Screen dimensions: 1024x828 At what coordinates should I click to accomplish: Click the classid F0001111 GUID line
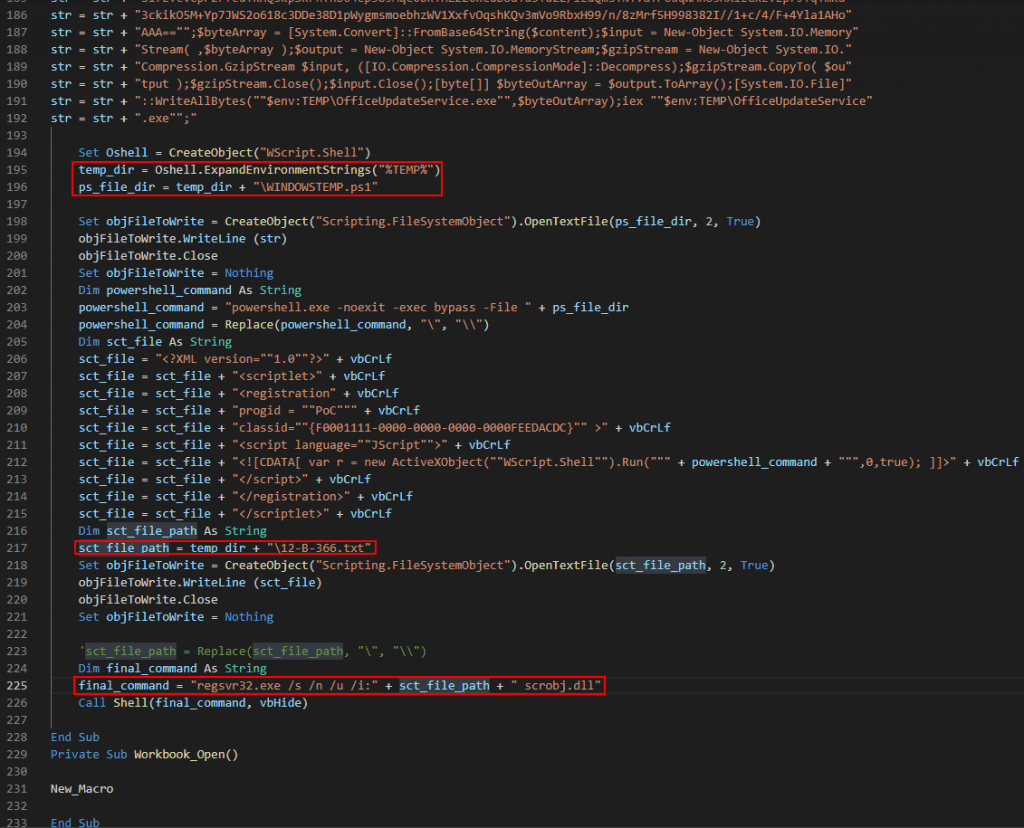pyautogui.click(x=374, y=428)
